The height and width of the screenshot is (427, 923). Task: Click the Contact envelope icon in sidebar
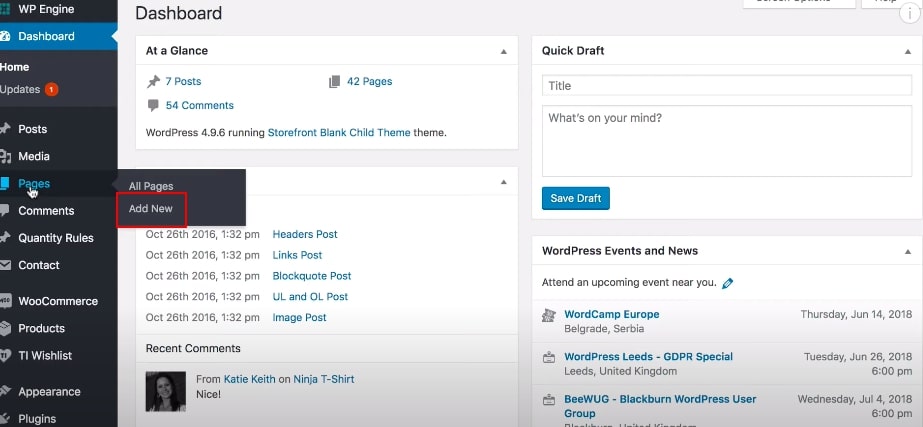point(6,265)
